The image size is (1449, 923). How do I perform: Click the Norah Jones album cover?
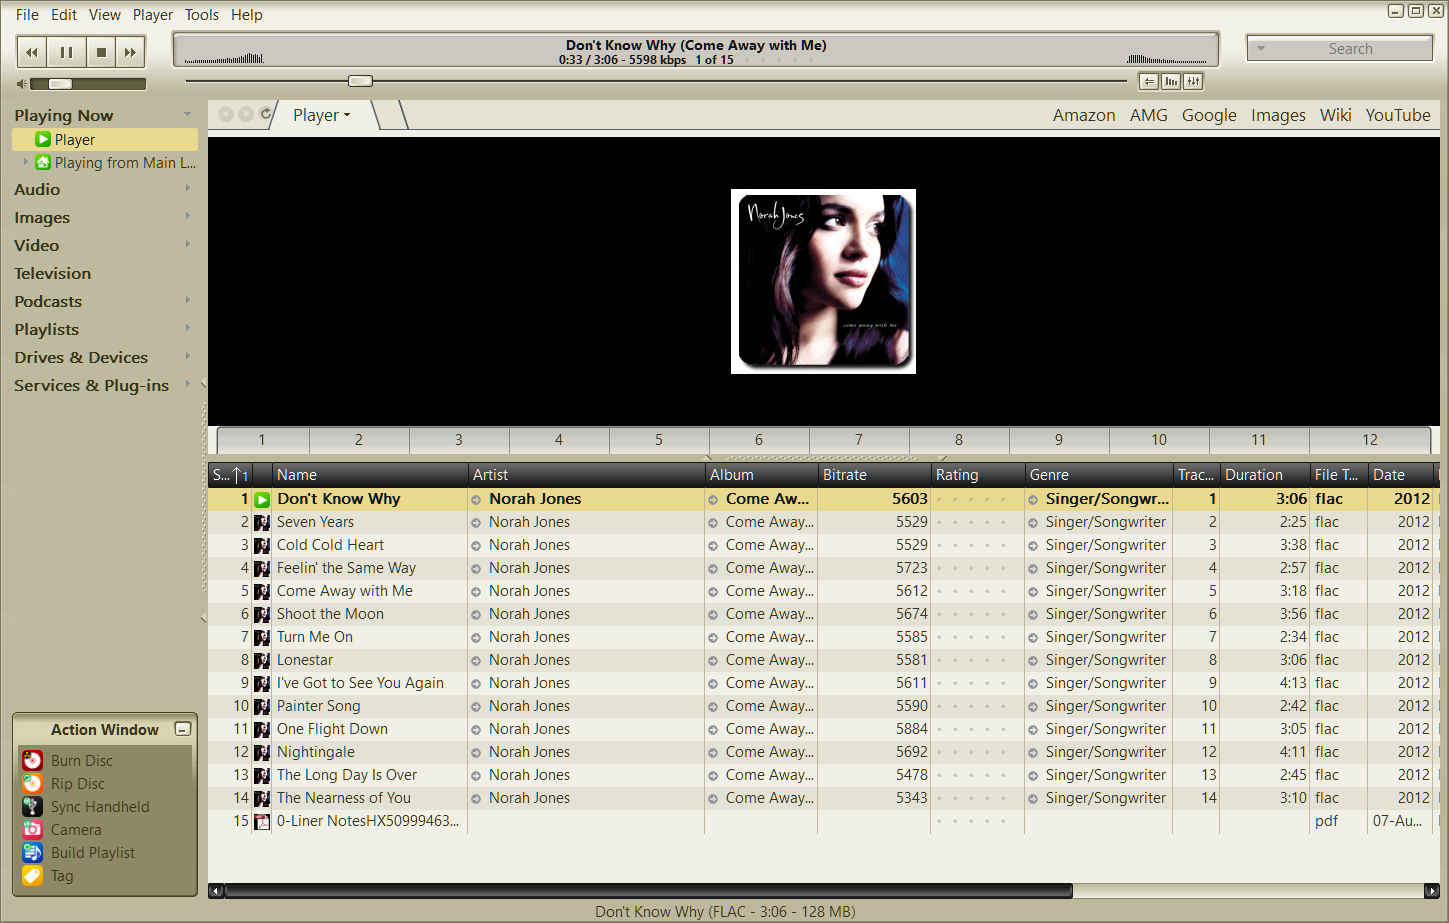point(823,281)
